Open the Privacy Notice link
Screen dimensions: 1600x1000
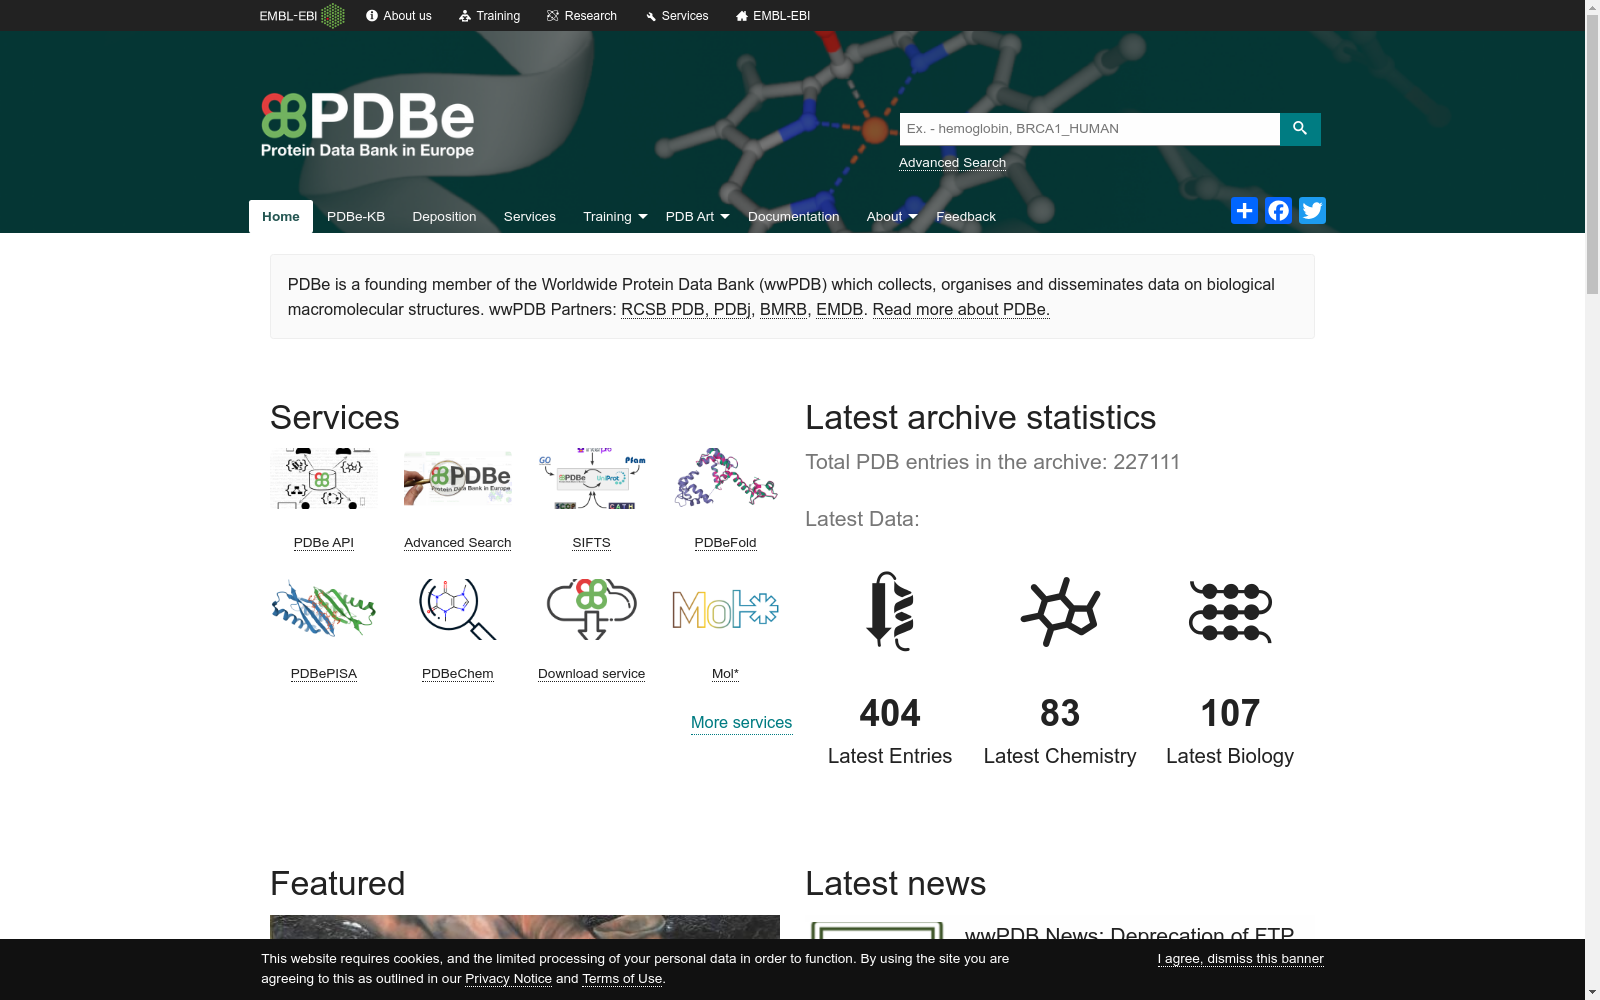(508, 979)
